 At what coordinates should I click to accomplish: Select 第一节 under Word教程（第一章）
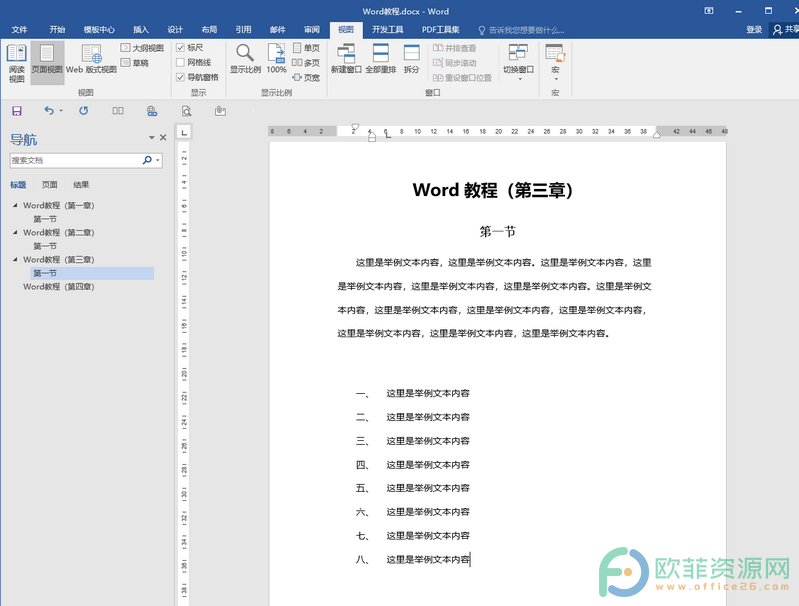click(45, 219)
